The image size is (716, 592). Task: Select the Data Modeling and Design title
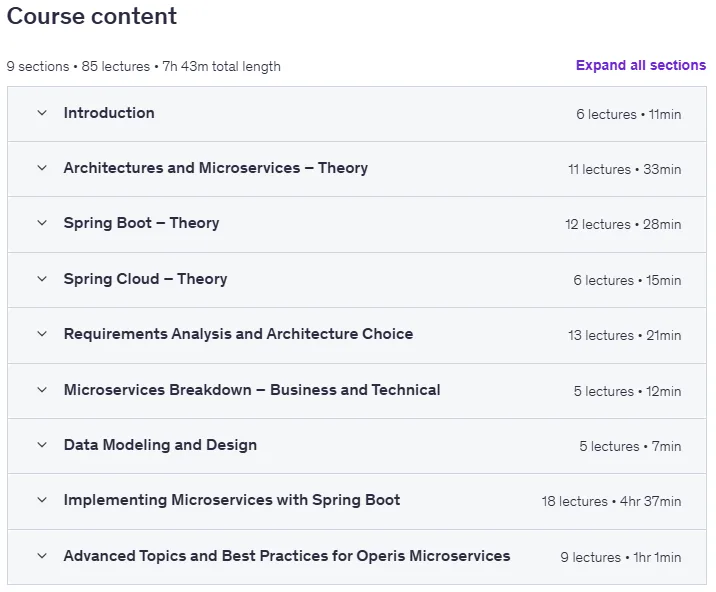tap(160, 445)
